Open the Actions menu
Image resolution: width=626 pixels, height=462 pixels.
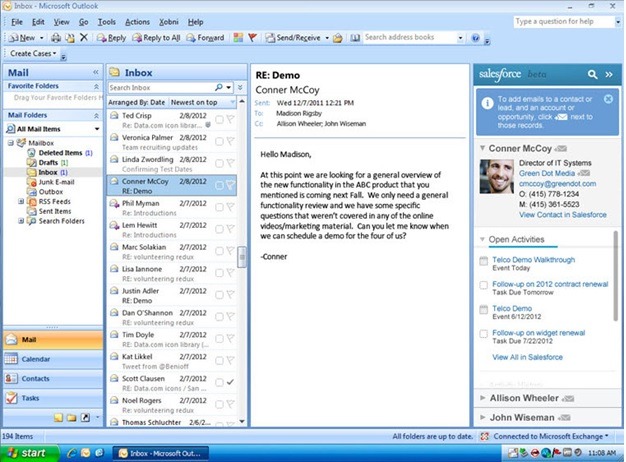click(137, 22)
